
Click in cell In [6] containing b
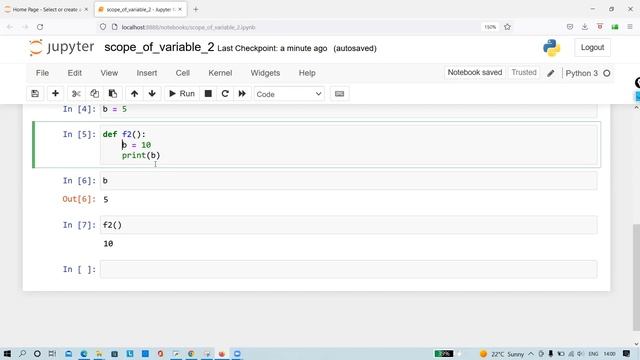[x=349, y=181]
